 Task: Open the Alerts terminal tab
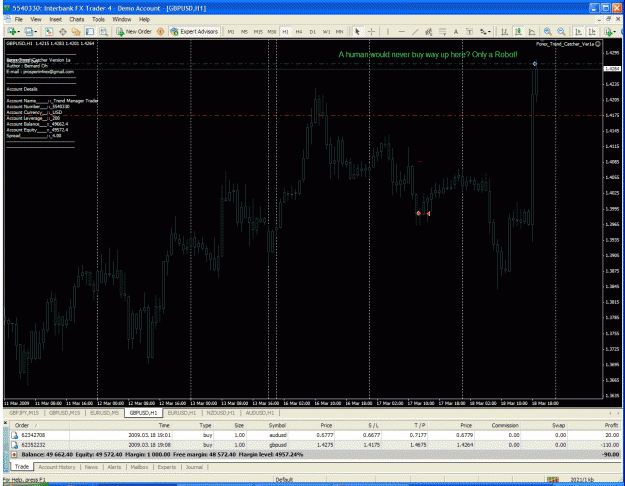[x=114, y=467]
